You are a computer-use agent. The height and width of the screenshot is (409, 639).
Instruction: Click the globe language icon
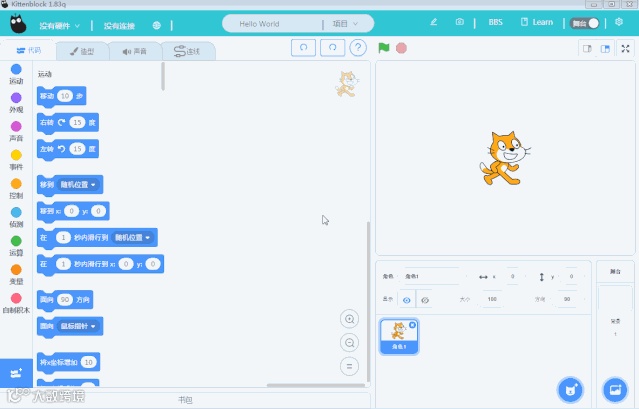click(156, 25)
